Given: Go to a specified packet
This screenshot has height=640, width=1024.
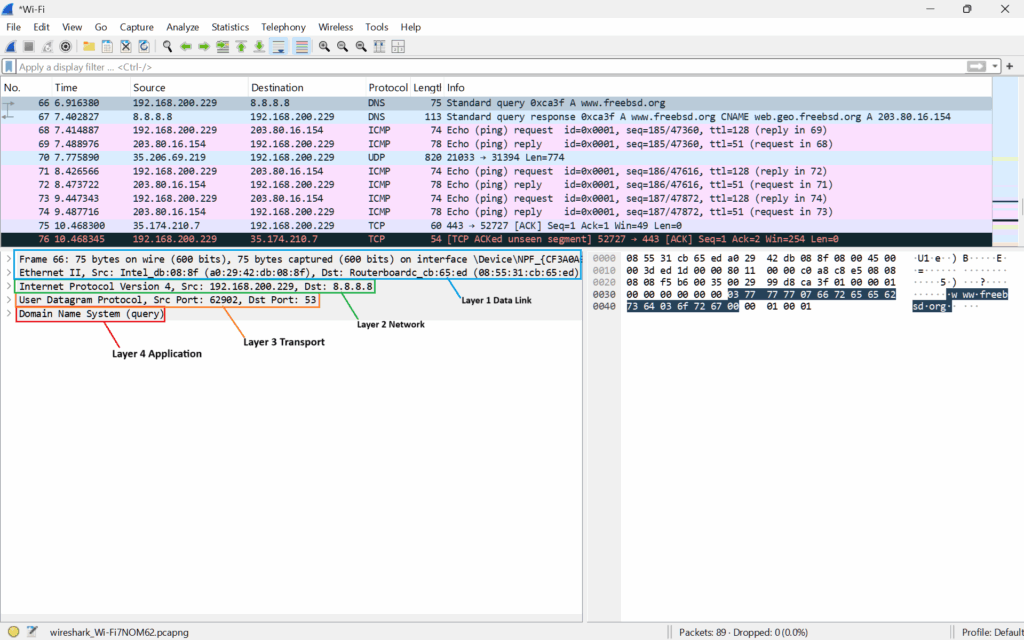Looking at the screenshot, I should (223, 46).
